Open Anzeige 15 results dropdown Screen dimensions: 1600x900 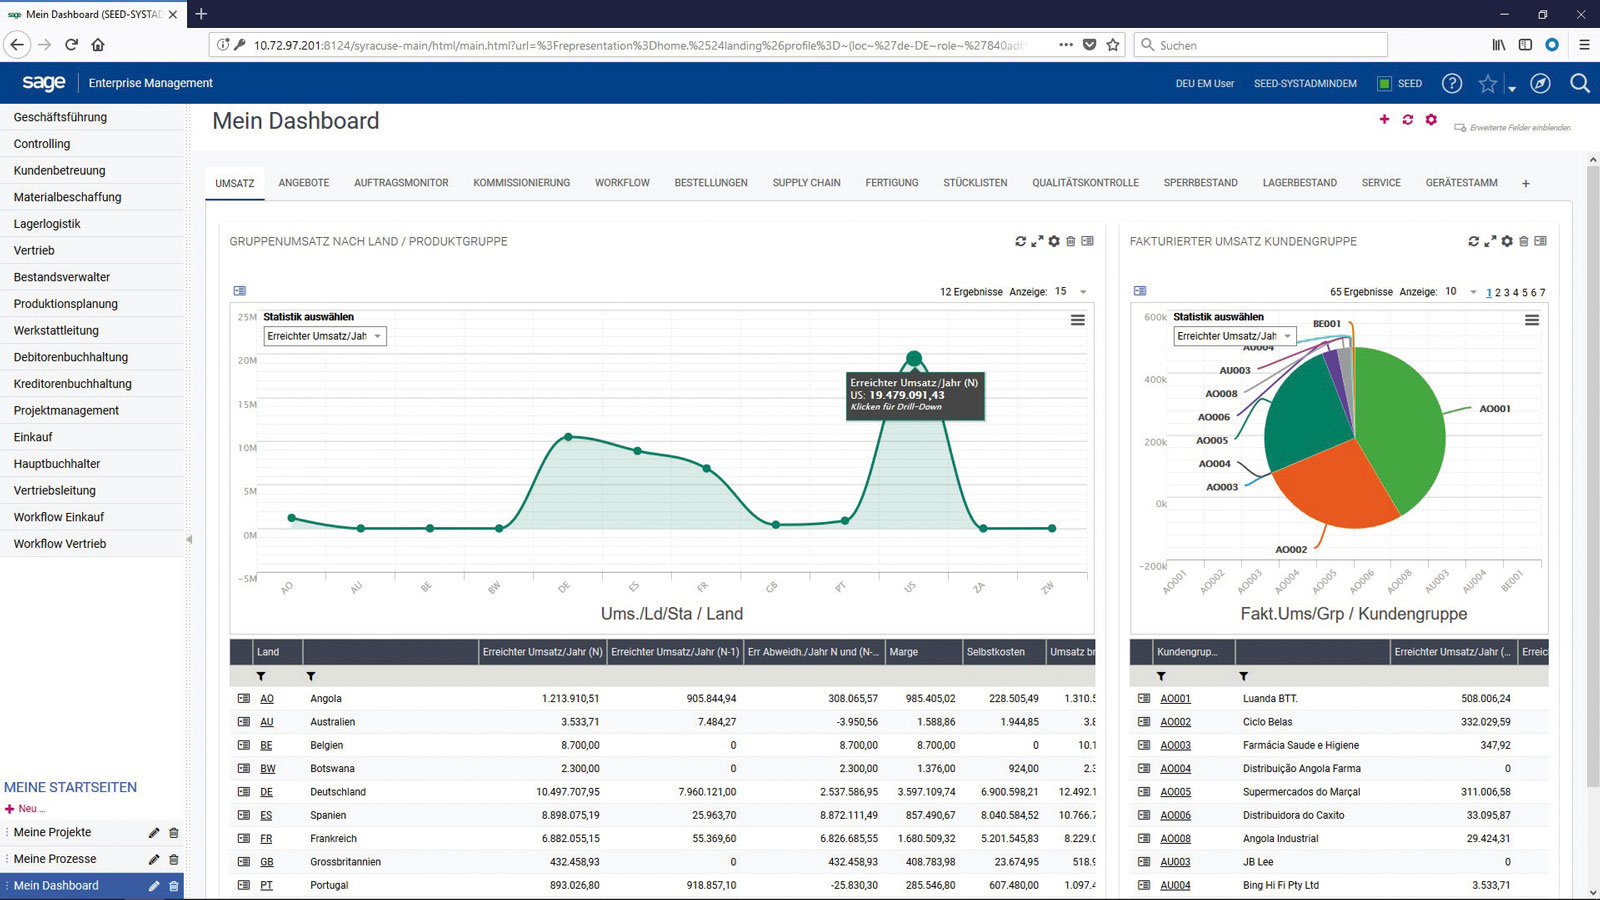click(x=1070, y=292)
